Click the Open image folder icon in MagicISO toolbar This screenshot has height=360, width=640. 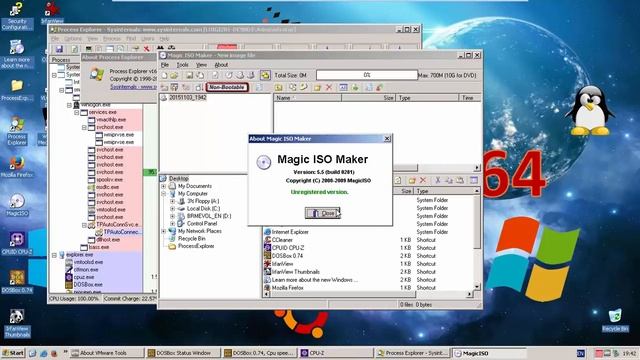(x=174, y=76)
